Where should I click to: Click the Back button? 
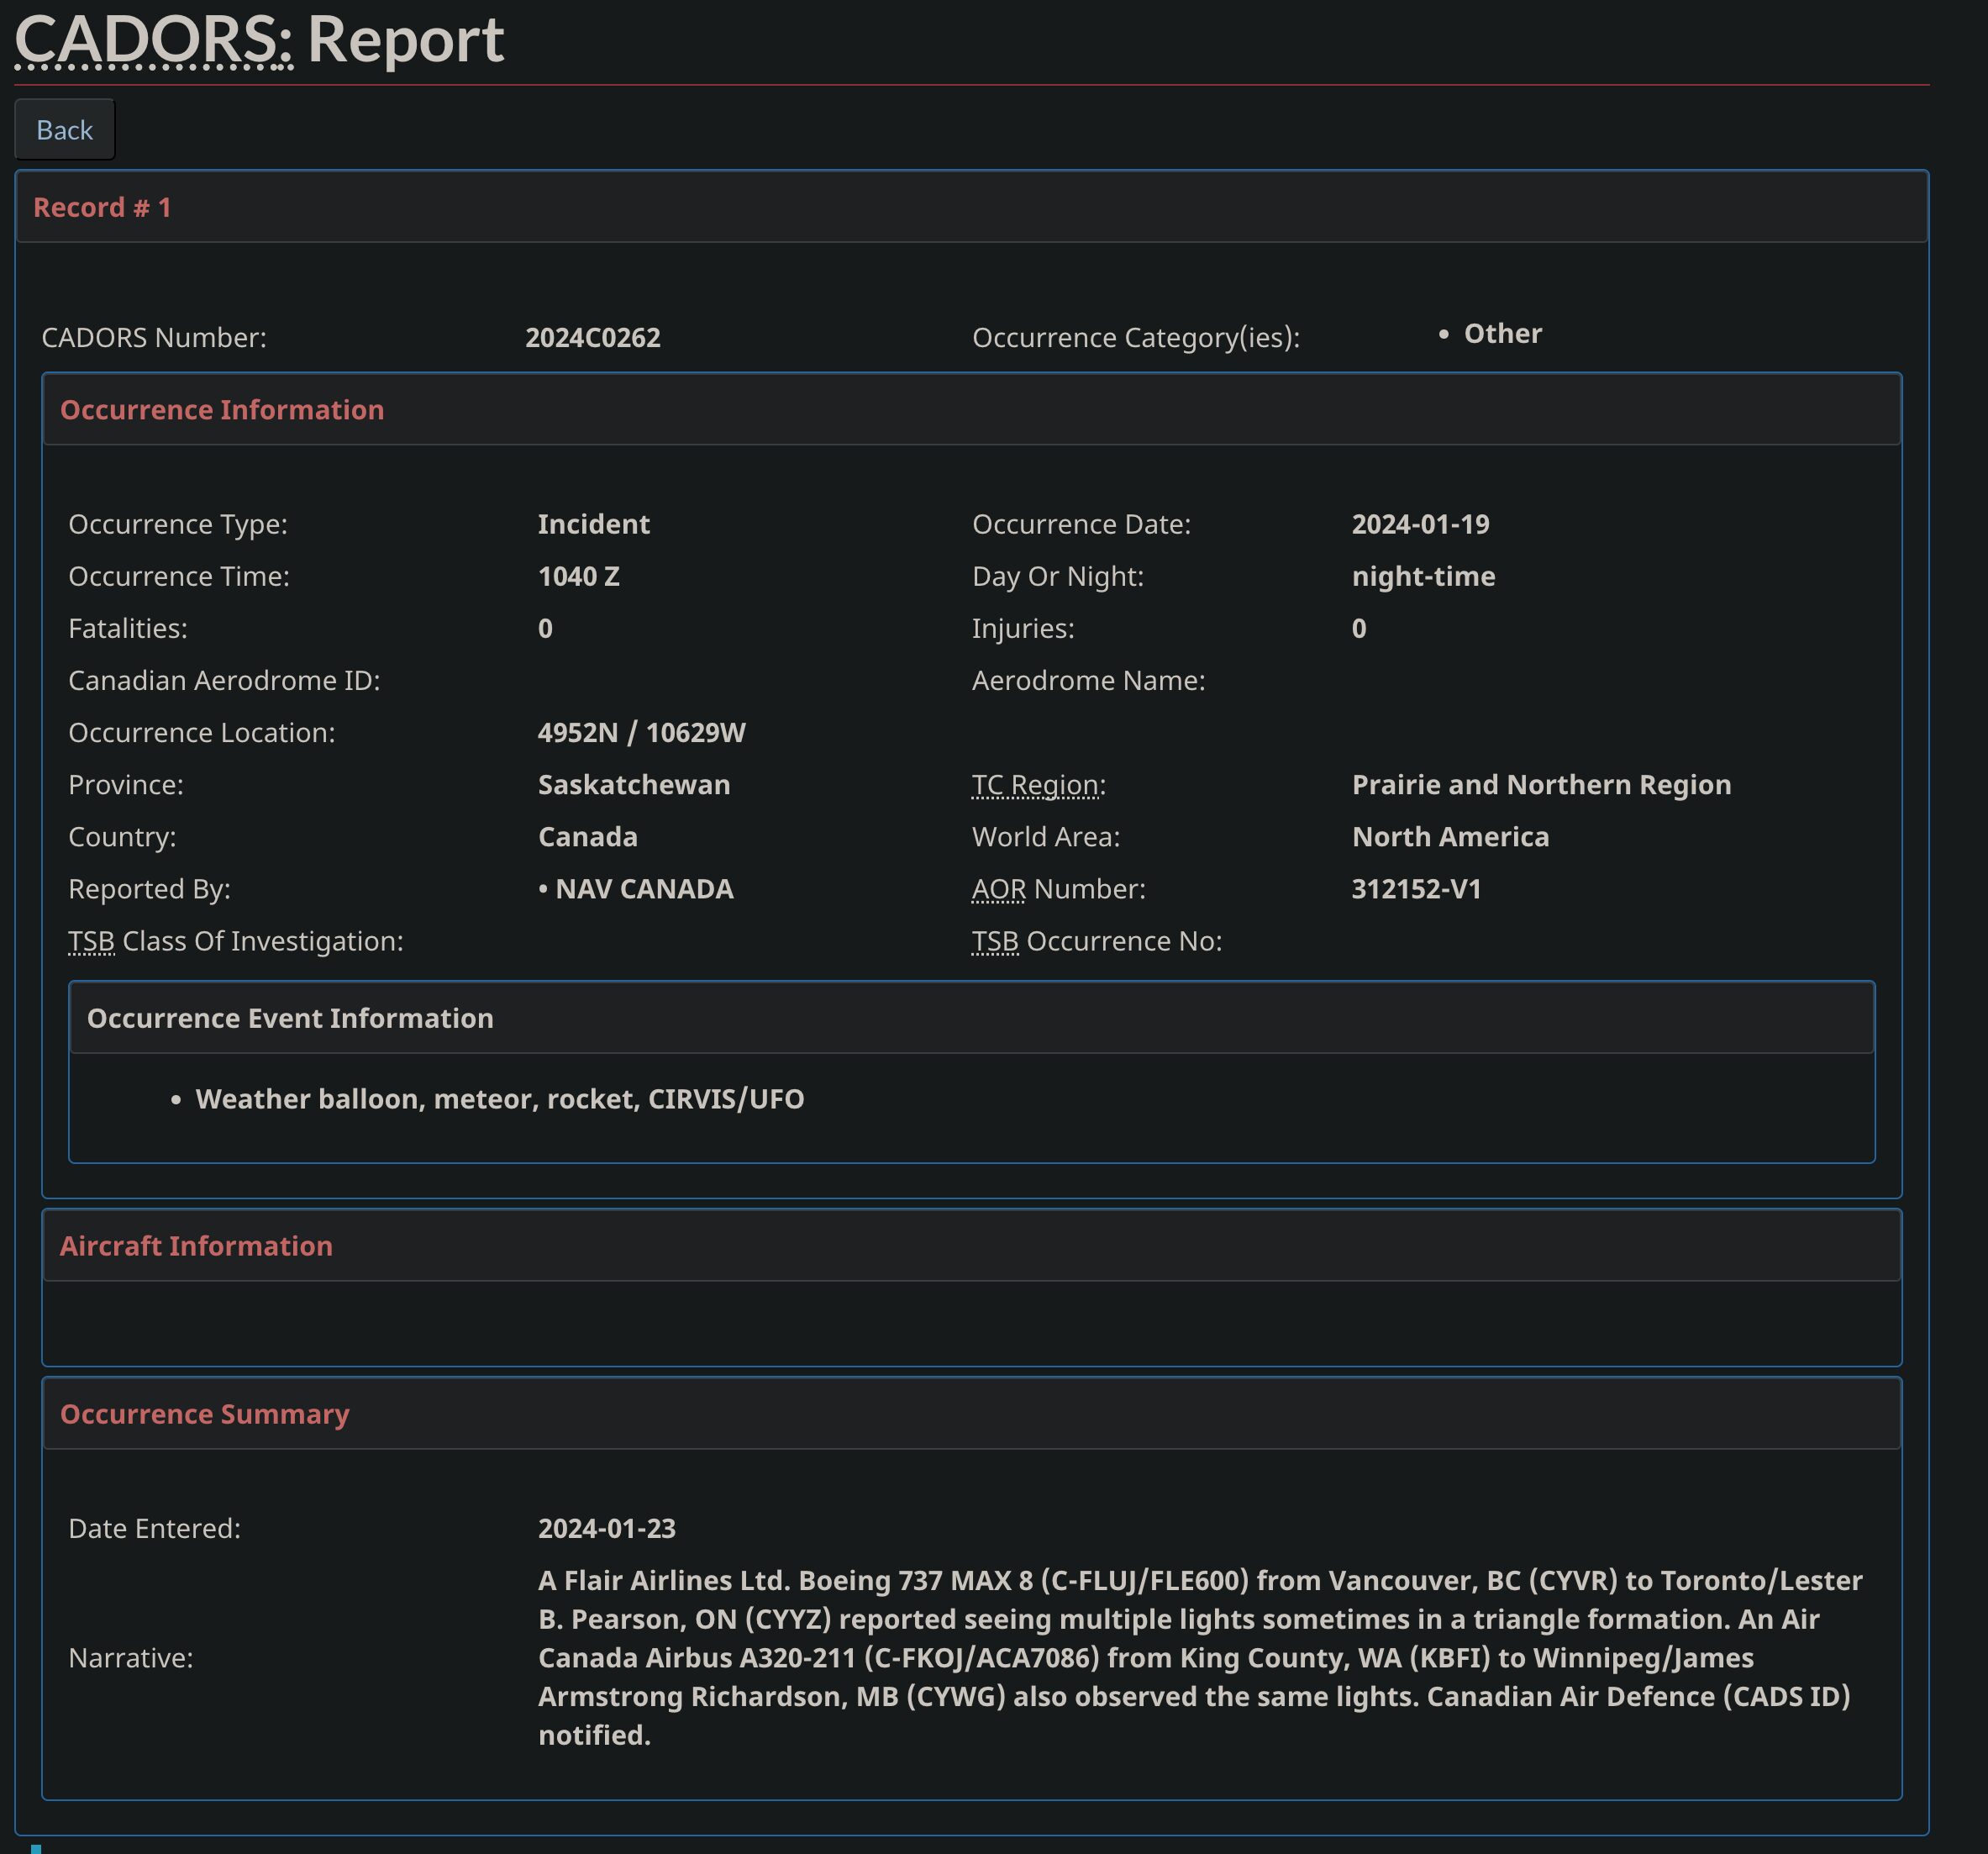point(64,130)
